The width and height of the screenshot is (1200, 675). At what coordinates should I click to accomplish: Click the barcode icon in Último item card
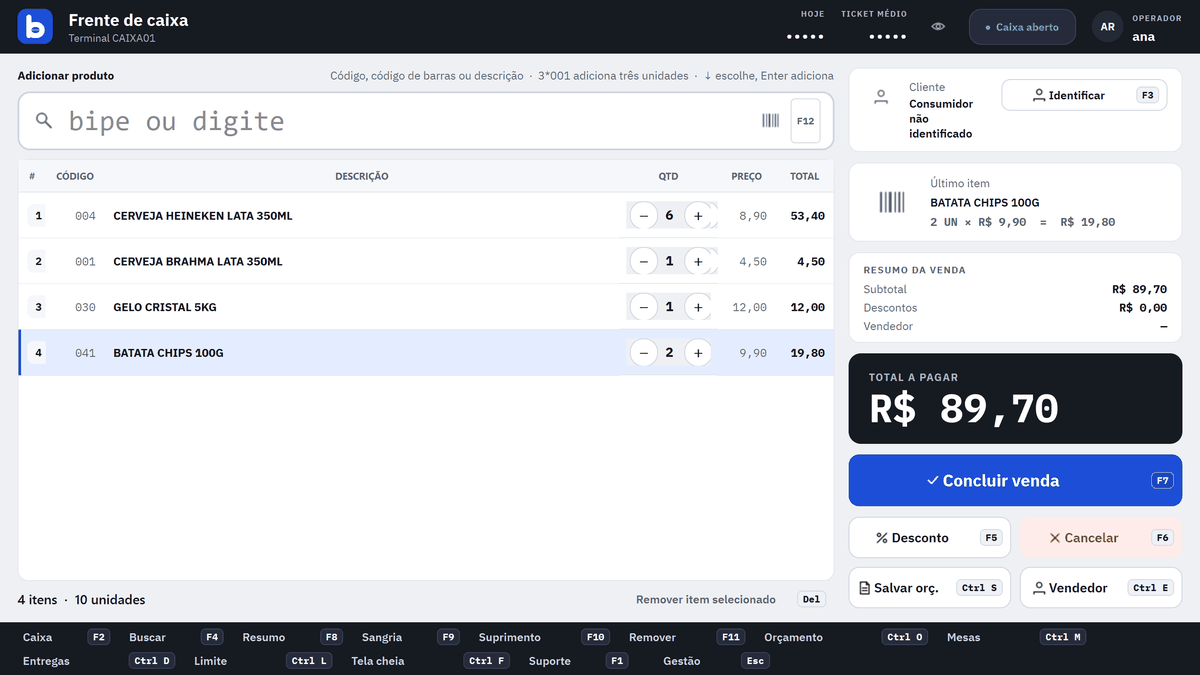point(892,202)
